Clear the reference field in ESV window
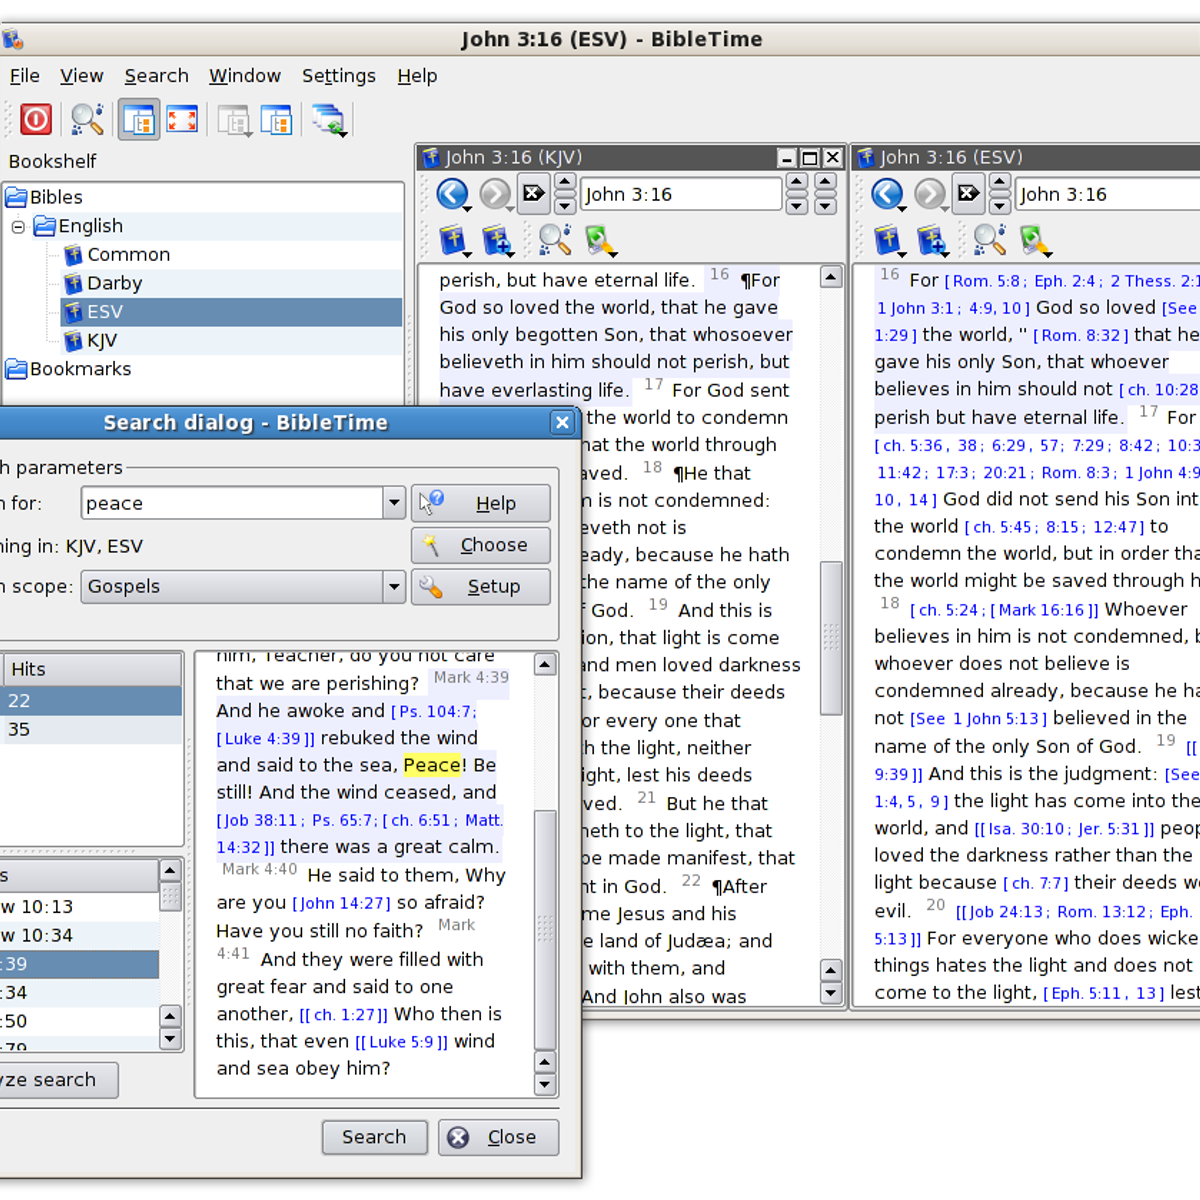1200x1200 pixels. pyautogui.click(x=968, y=193)
